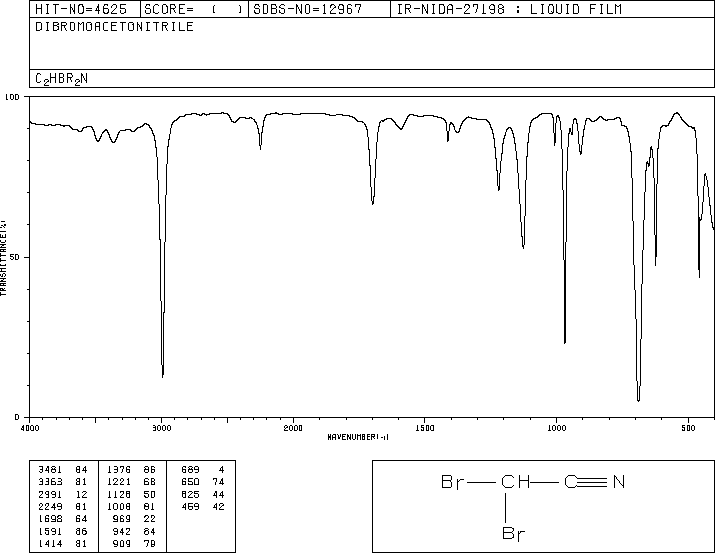
Task: Click the Br atom left of CH
Action: [x=452, y=482]
